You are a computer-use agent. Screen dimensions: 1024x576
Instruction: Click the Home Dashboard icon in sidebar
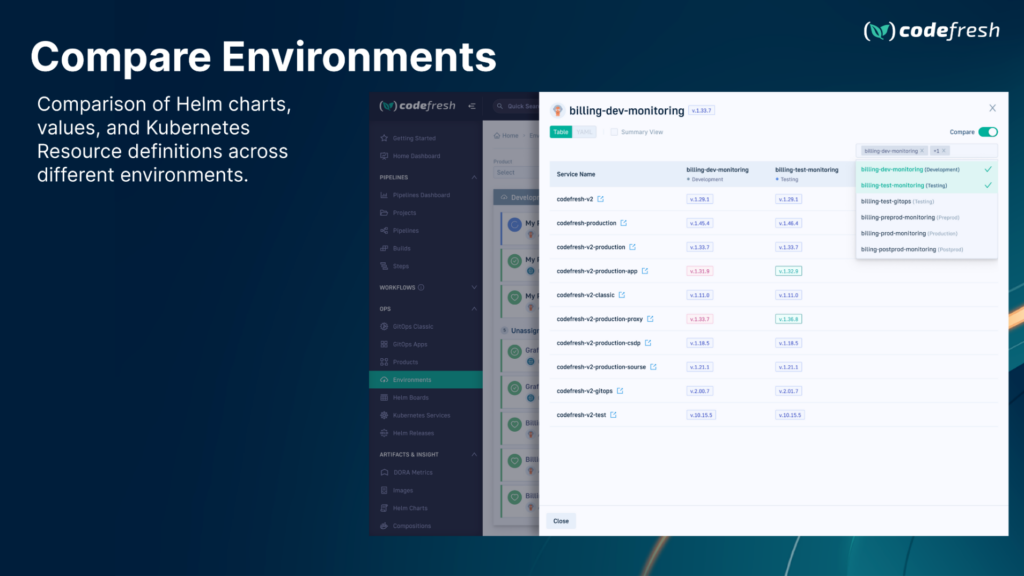[384, 155]
